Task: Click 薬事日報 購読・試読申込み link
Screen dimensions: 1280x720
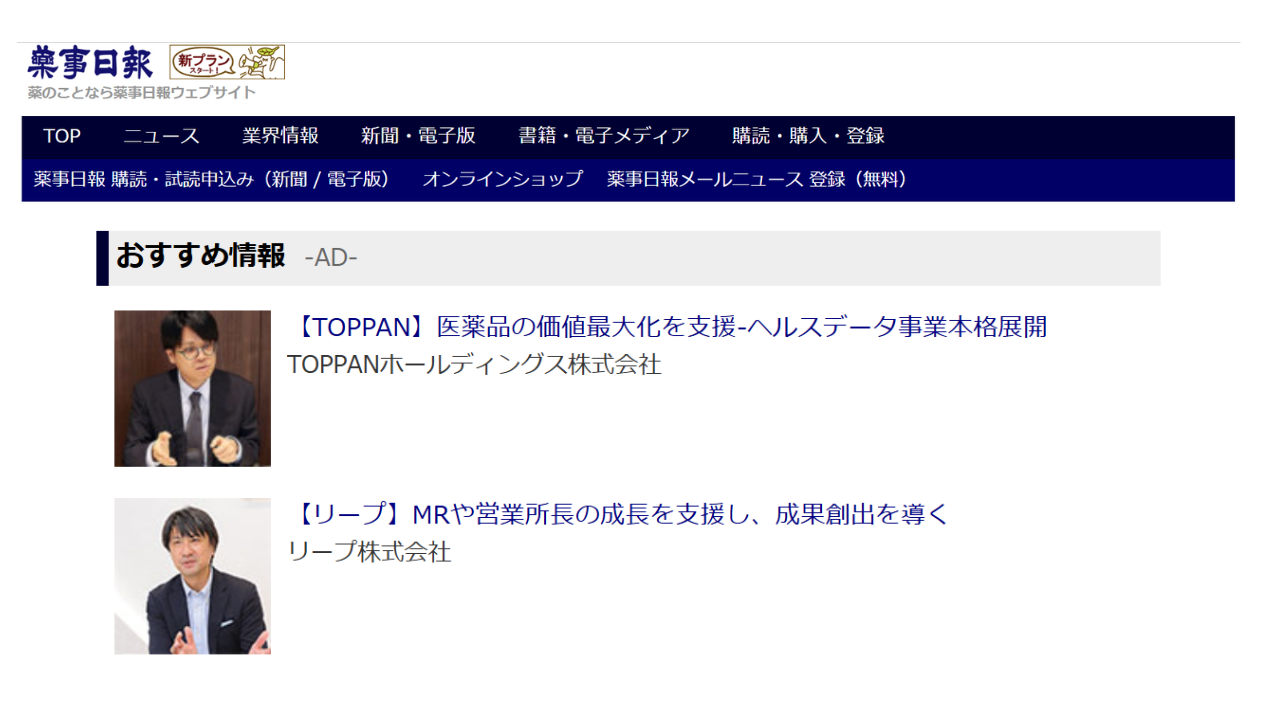Action: coord(211,180)
